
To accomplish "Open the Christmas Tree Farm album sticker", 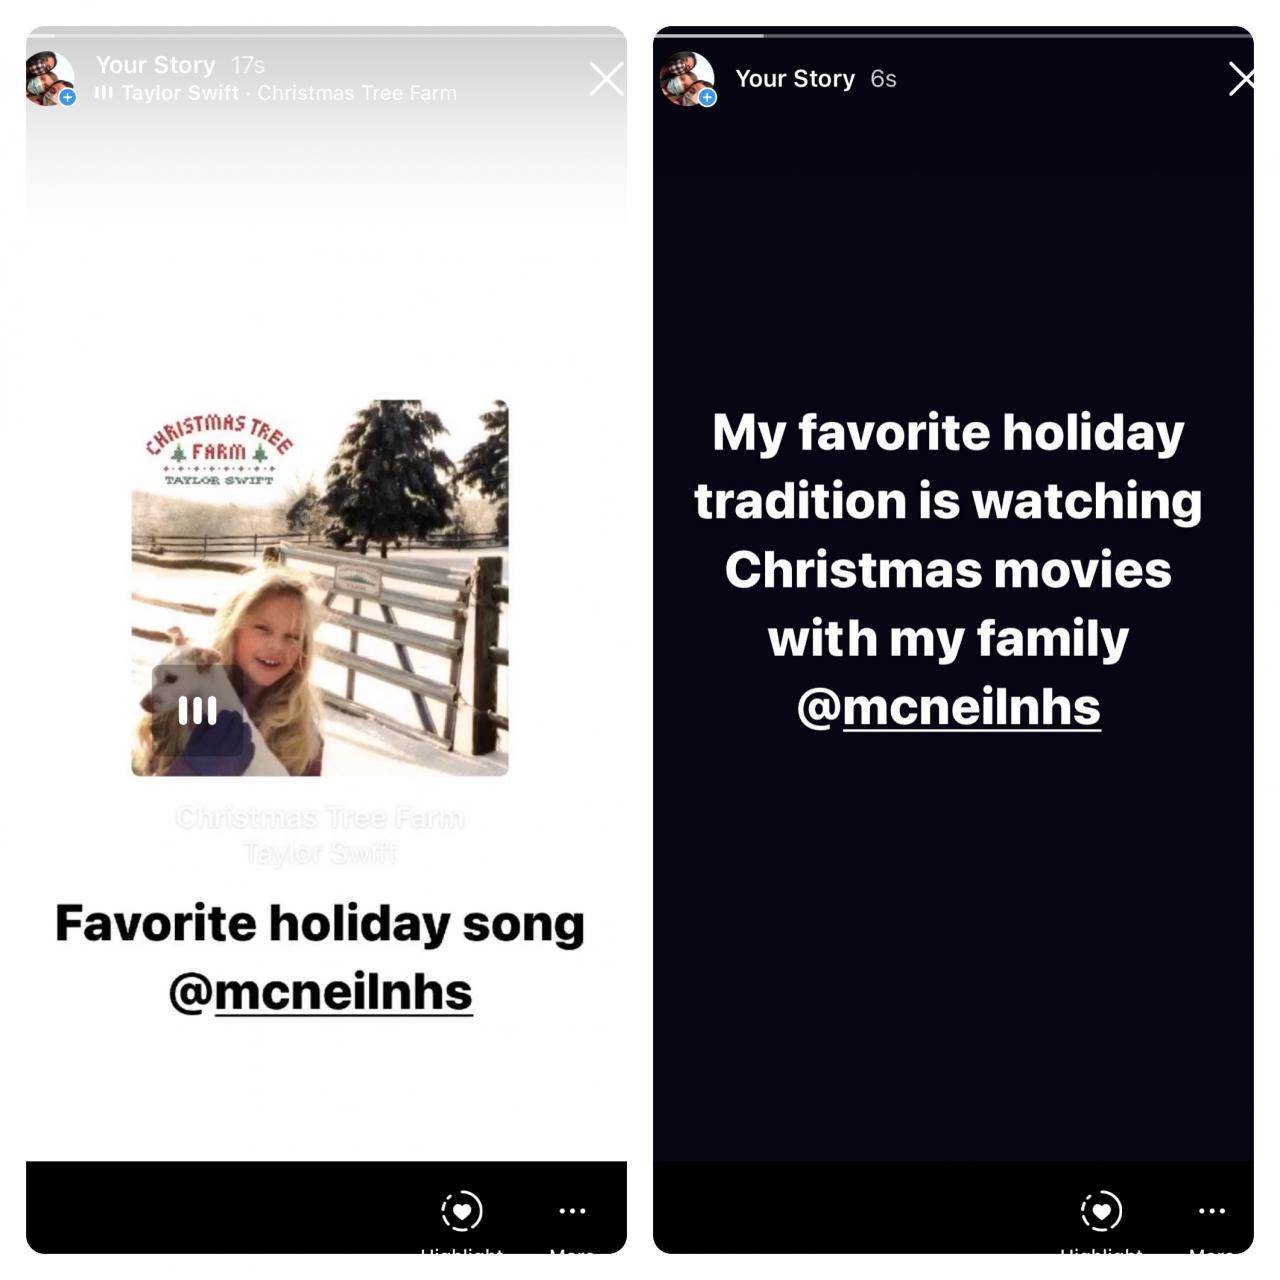I will [x=320, y=588].
